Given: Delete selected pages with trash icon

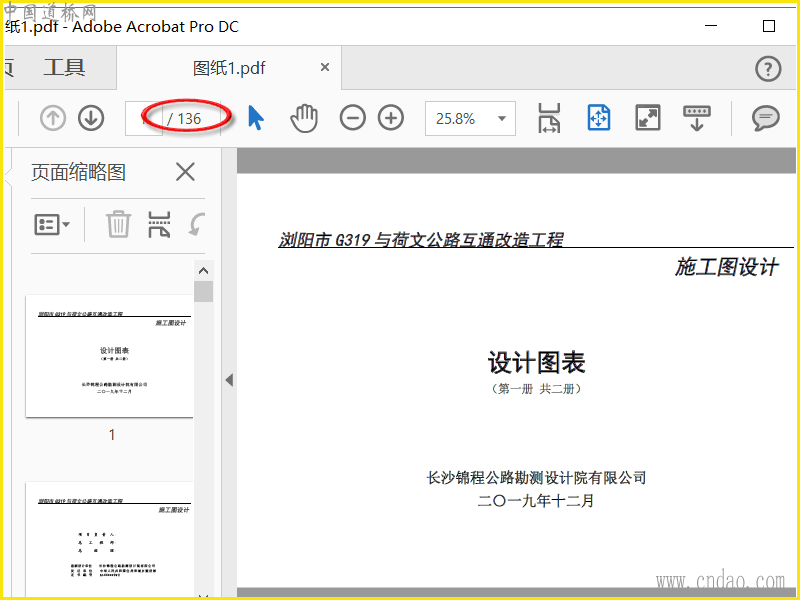Looking at the screenshot, I should coord(118,224).
